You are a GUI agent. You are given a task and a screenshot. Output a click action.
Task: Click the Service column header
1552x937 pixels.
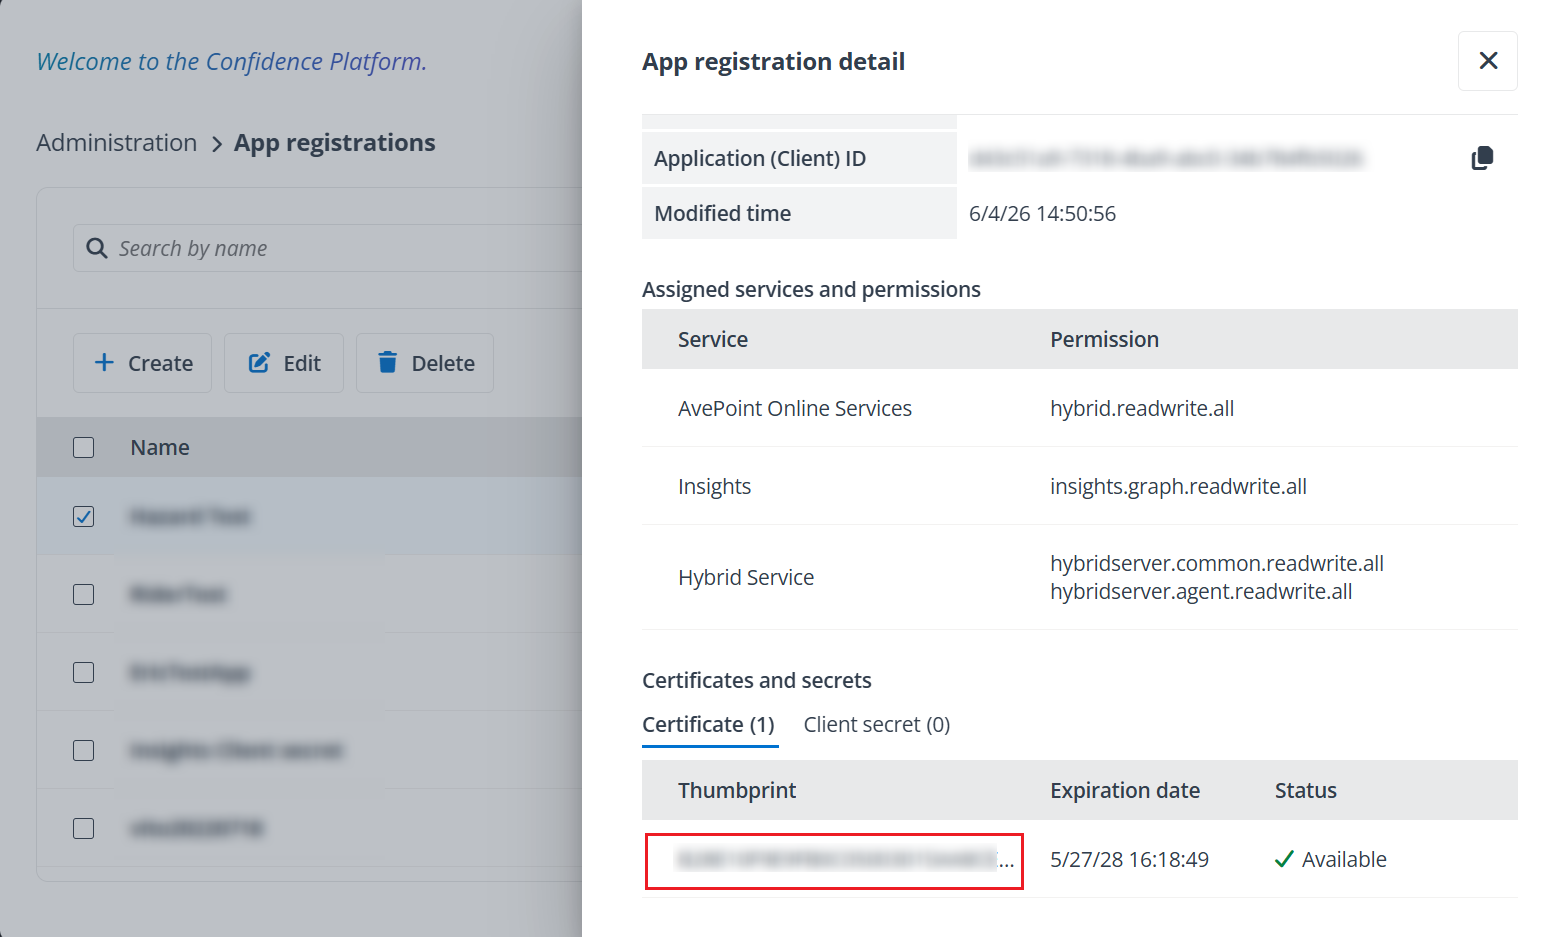pyautogui.click(x=713, y=339)
